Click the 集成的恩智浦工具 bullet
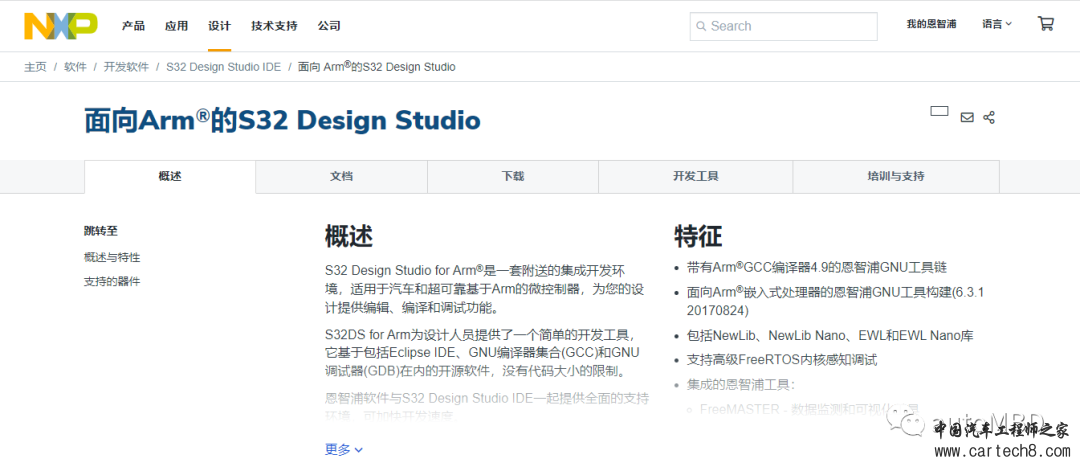 741,384
